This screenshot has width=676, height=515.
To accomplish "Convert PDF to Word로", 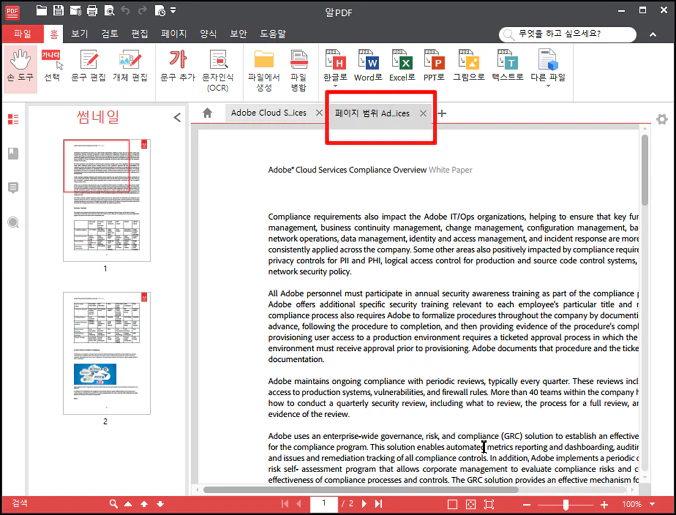I will point(368,66).
